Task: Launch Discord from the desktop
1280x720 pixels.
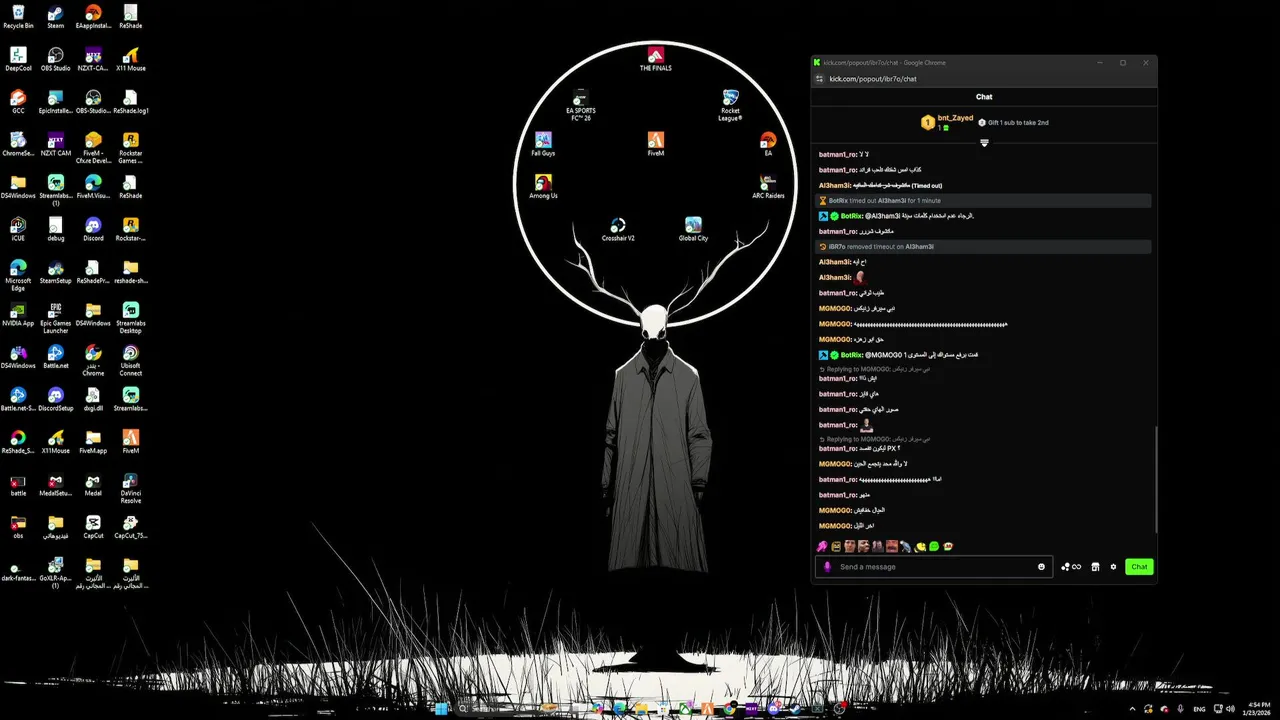Action: click(x=93, y=229)
